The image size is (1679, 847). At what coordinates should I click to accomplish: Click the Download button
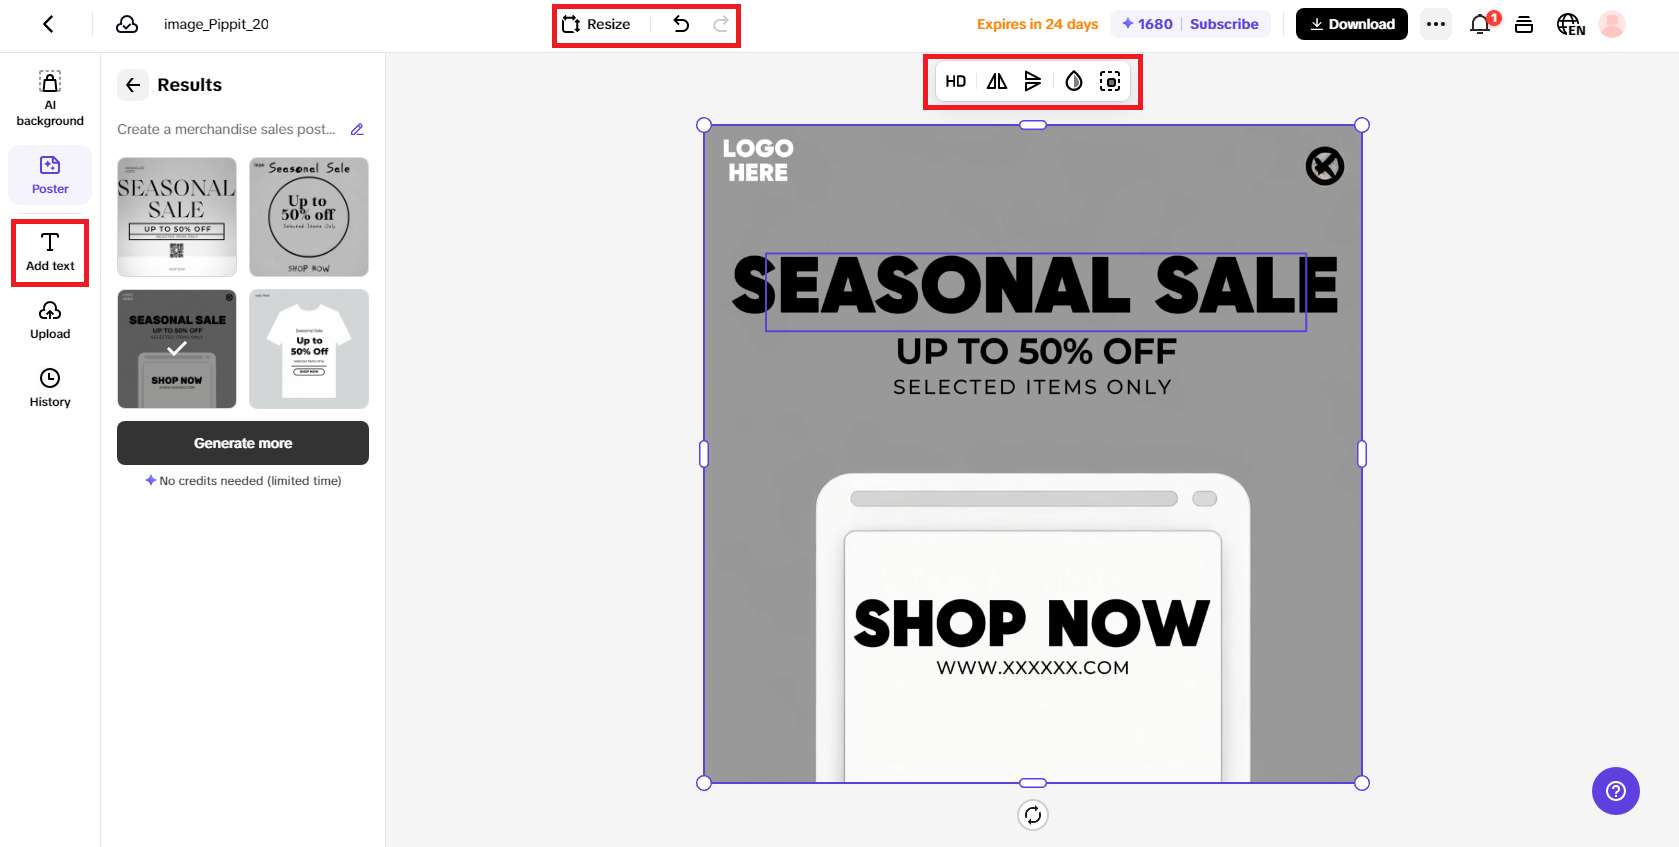1352,24
